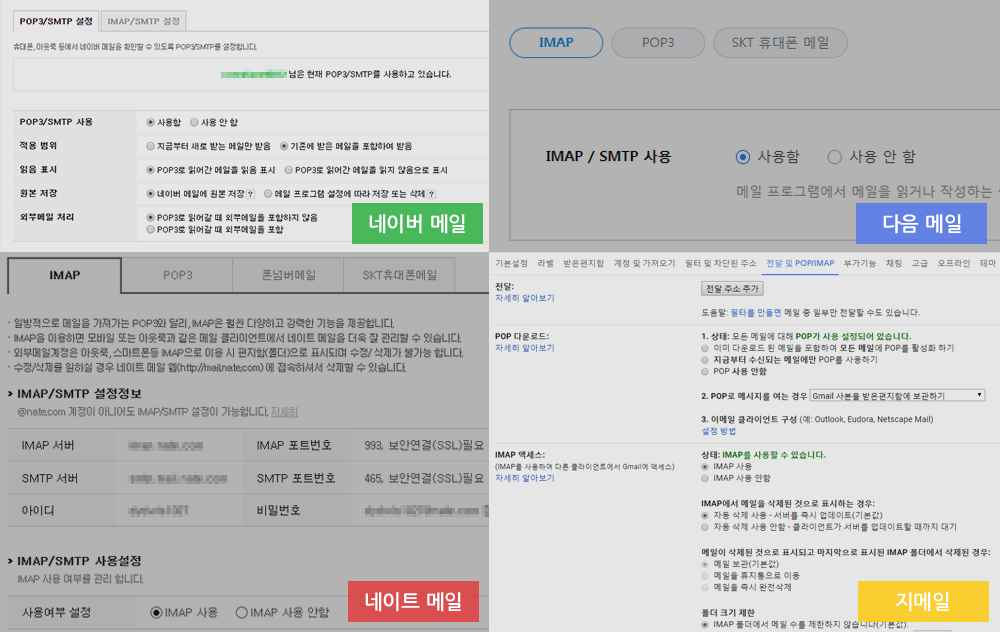The height and width of the screenshot is (632, 1000).
Task: Select IMAP 폴더에서 메일 수를 제한하지 않습니다
Action: coord(705,625)
